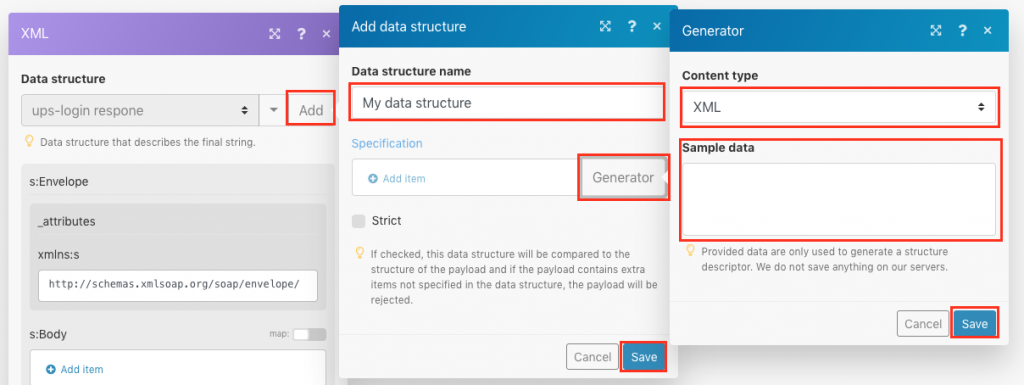Toggle the map switch for s:Body
The width and height of the screenshot is (1024, 385).
click(x=309, y=335)
